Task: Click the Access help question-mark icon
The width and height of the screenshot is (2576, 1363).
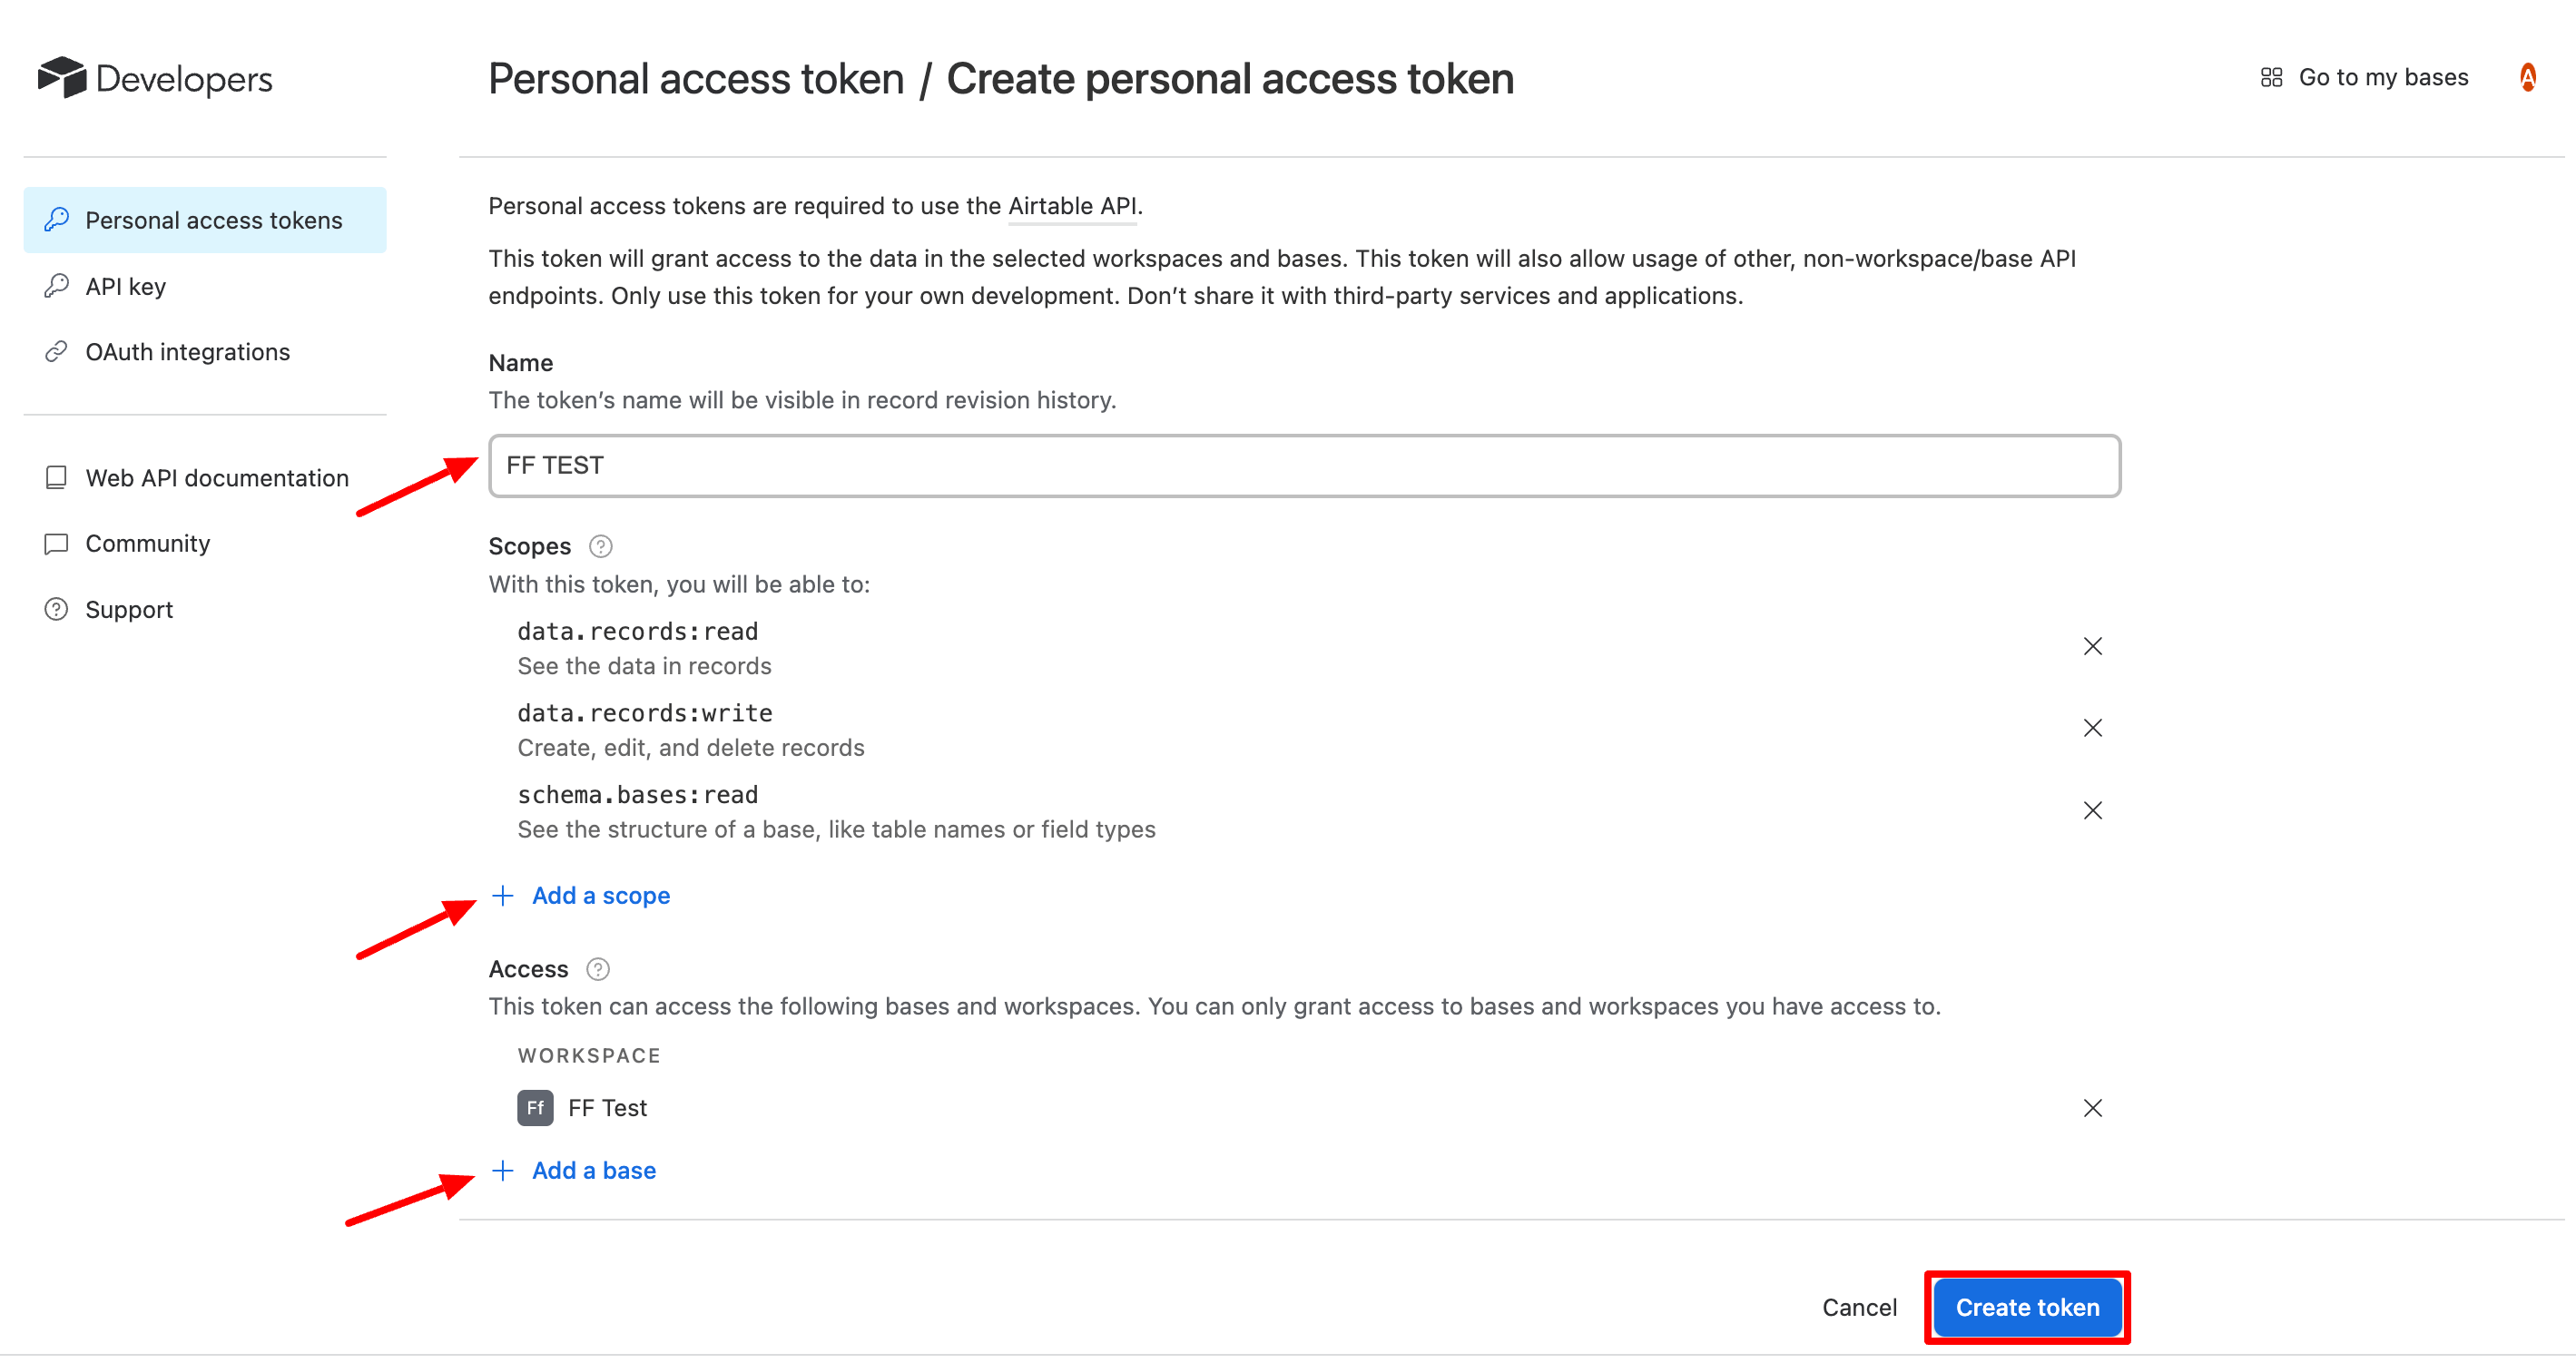Action: pyautogui.click(x=598, y=969)
